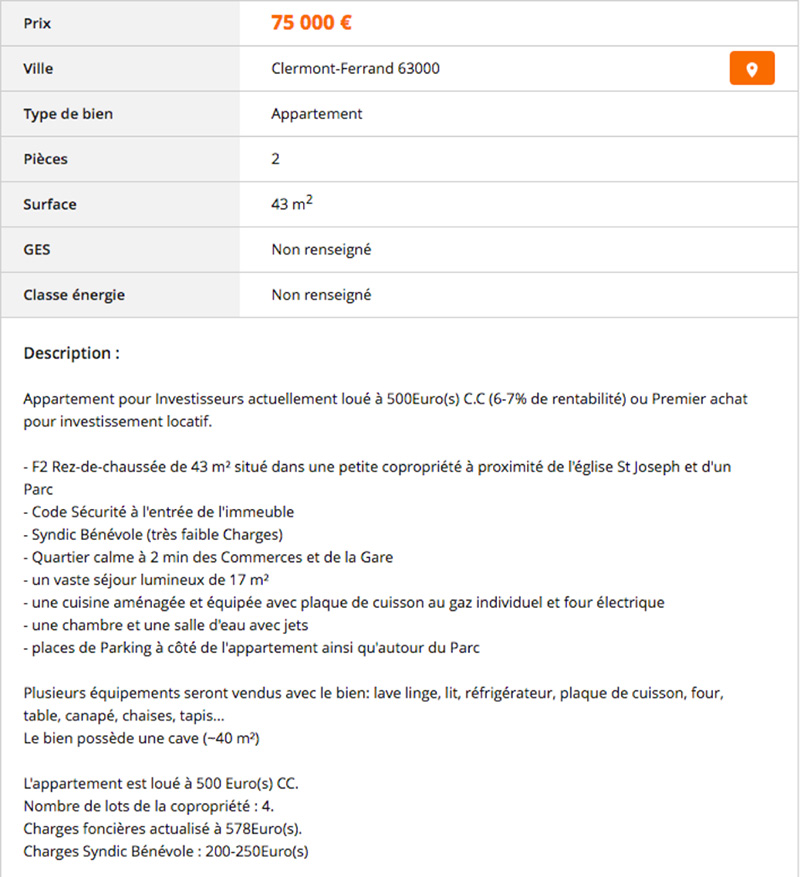This screenshot has height=877, width=800.
Task: Click the GES row label
Action: point(37,249)
